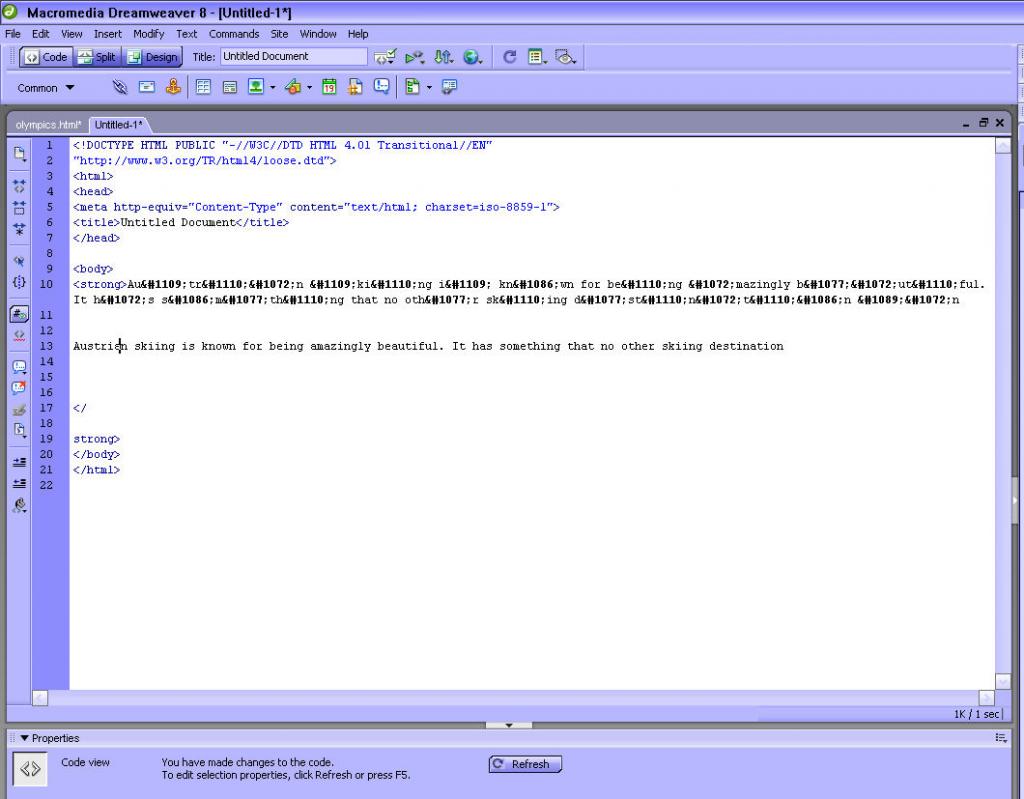Select the Untitled-1 document tab
The image size is (1024, 799).
point(118,125)
